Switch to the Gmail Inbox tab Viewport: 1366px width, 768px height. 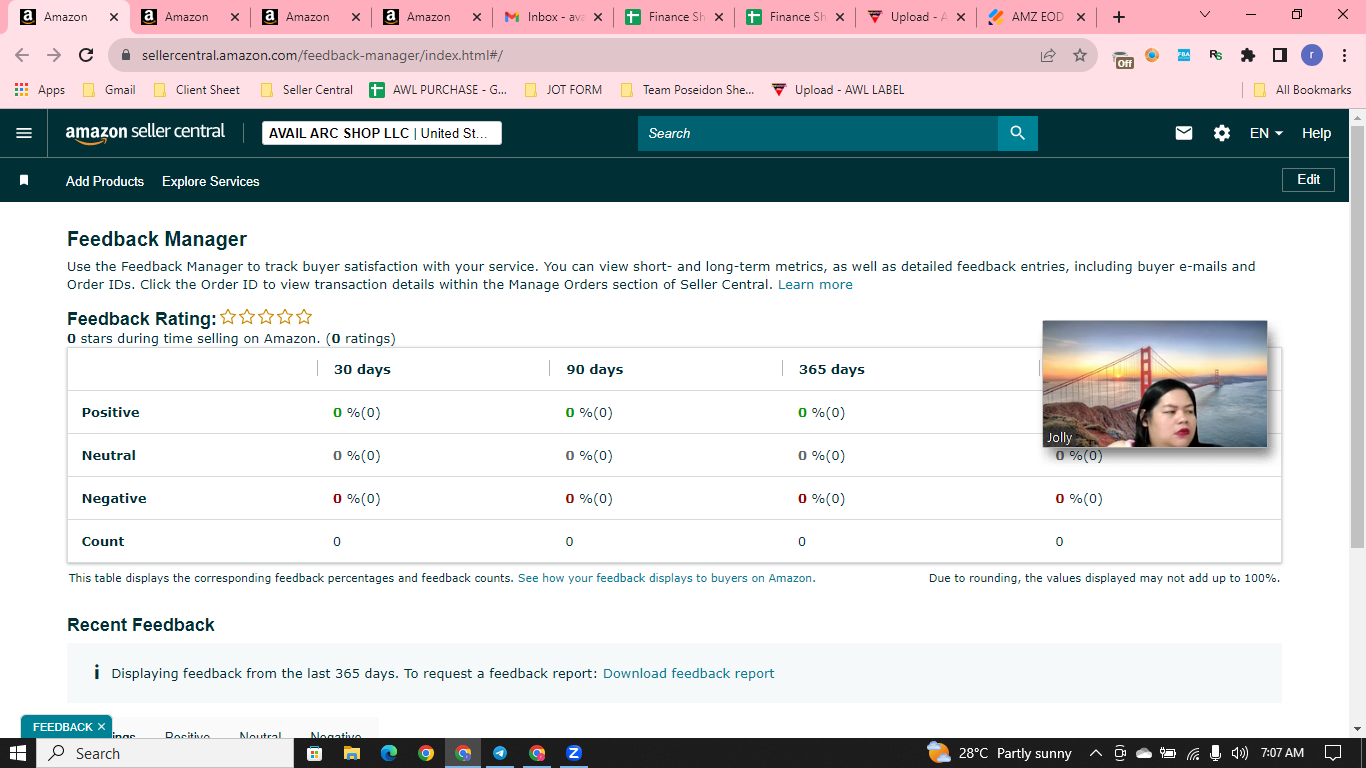(x=553, y=17)
